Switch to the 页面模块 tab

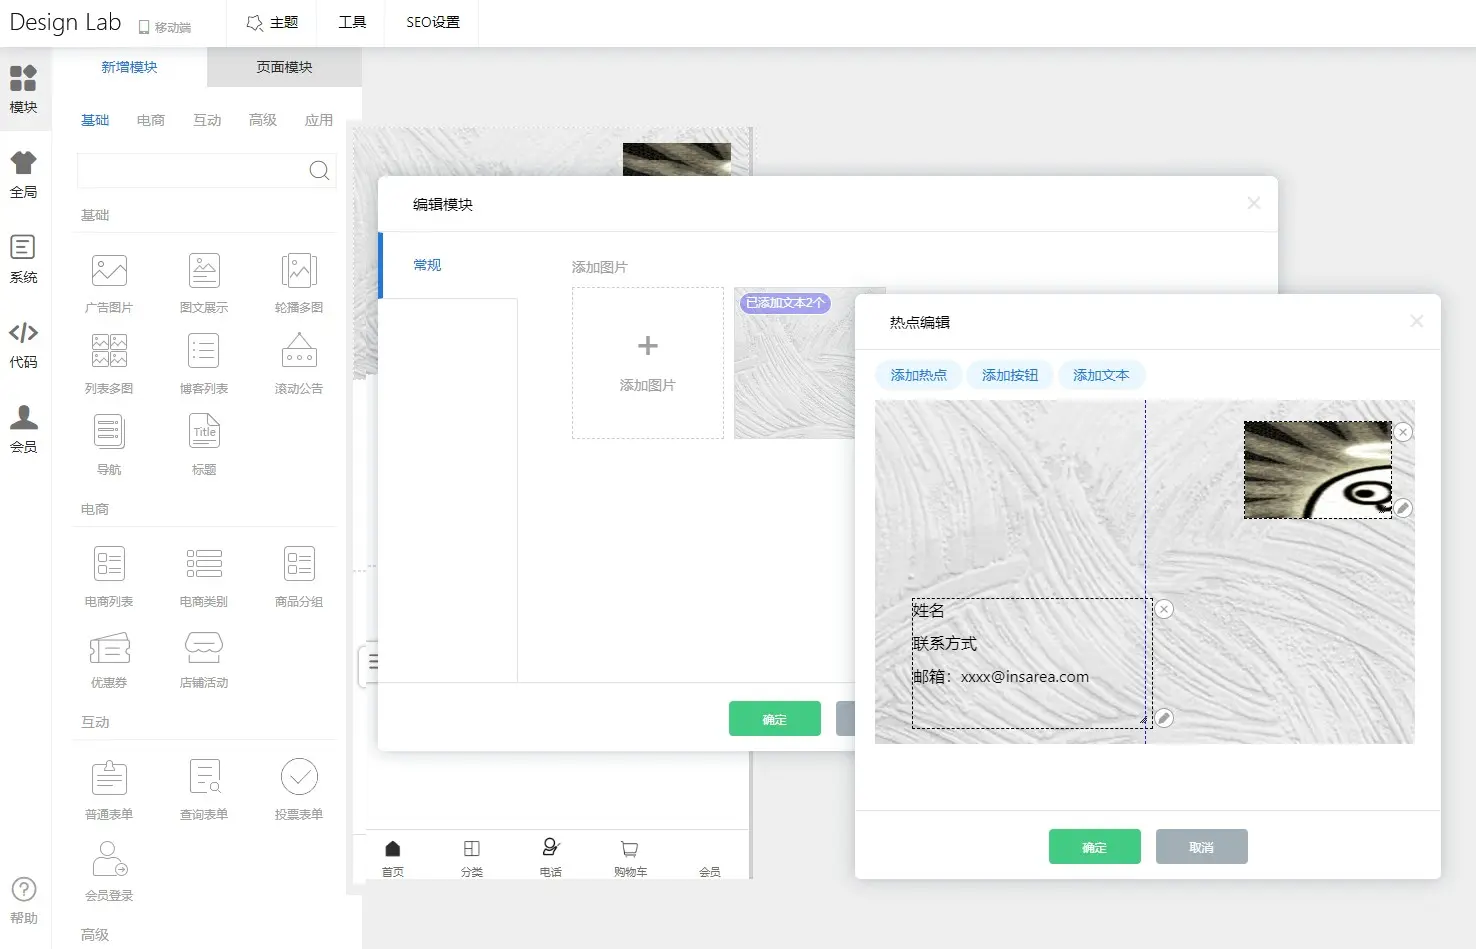(284, 67)
